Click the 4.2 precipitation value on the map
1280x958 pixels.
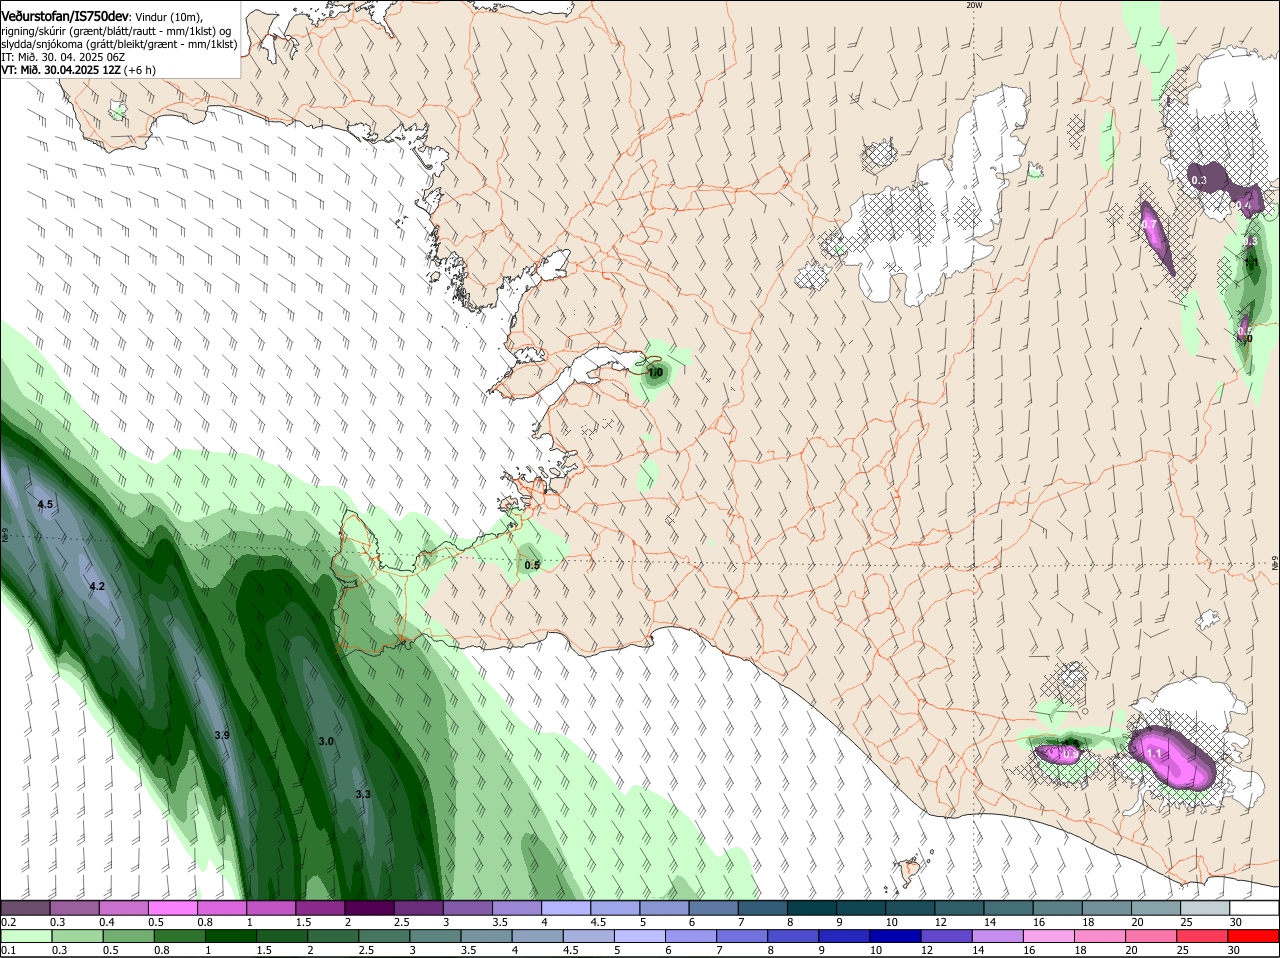pos(97,587)
